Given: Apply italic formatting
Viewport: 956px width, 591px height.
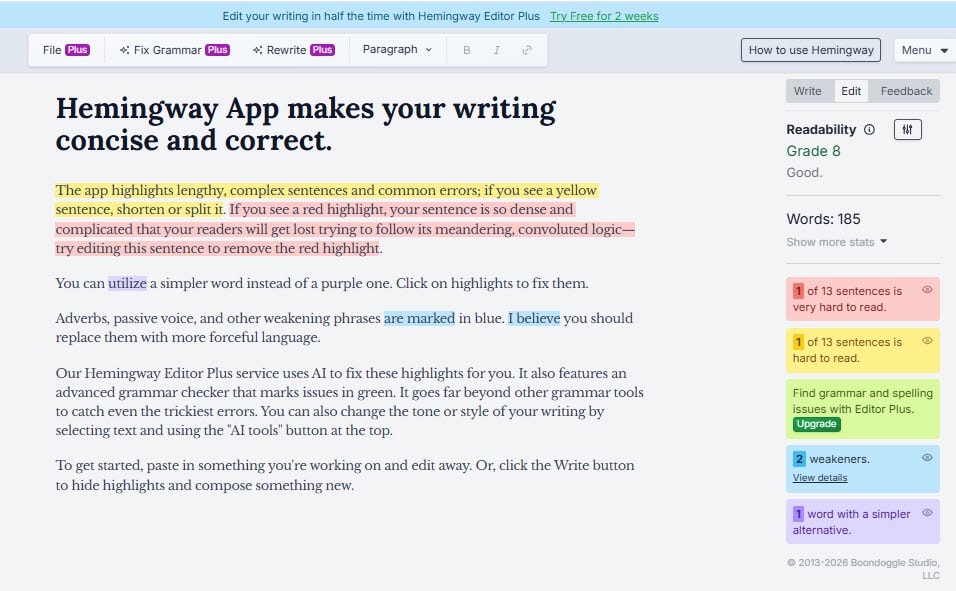Looking at the screenshot, I should click(496, 49).
